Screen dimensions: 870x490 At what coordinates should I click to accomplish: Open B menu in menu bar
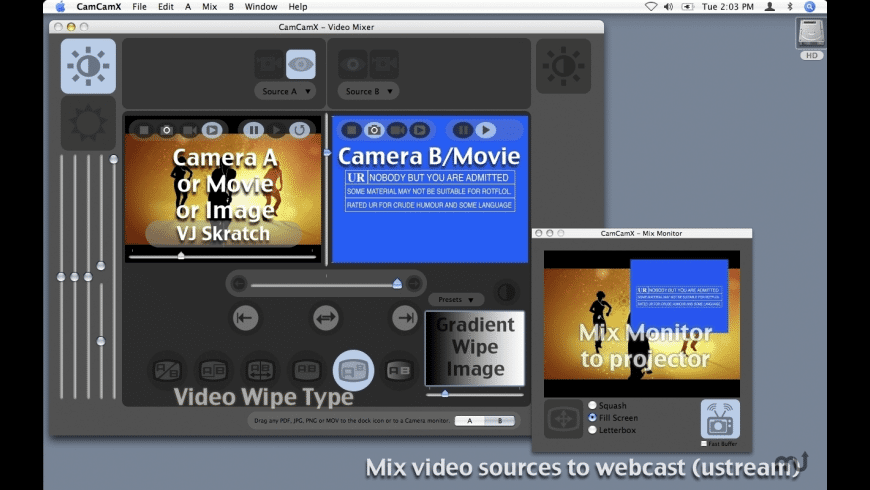coord(231,7)
